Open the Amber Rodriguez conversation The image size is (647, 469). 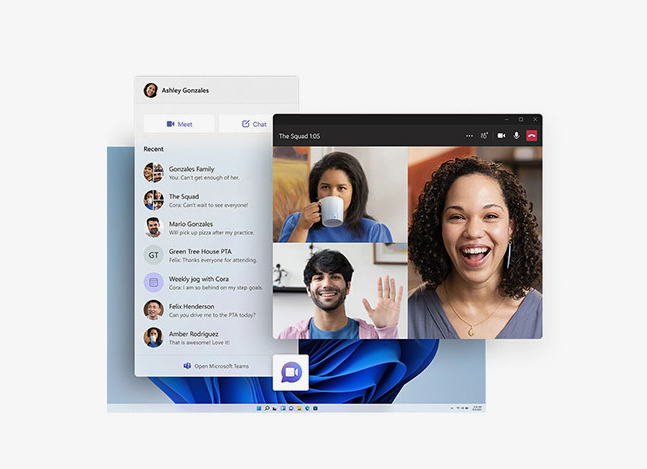point(204,338)
